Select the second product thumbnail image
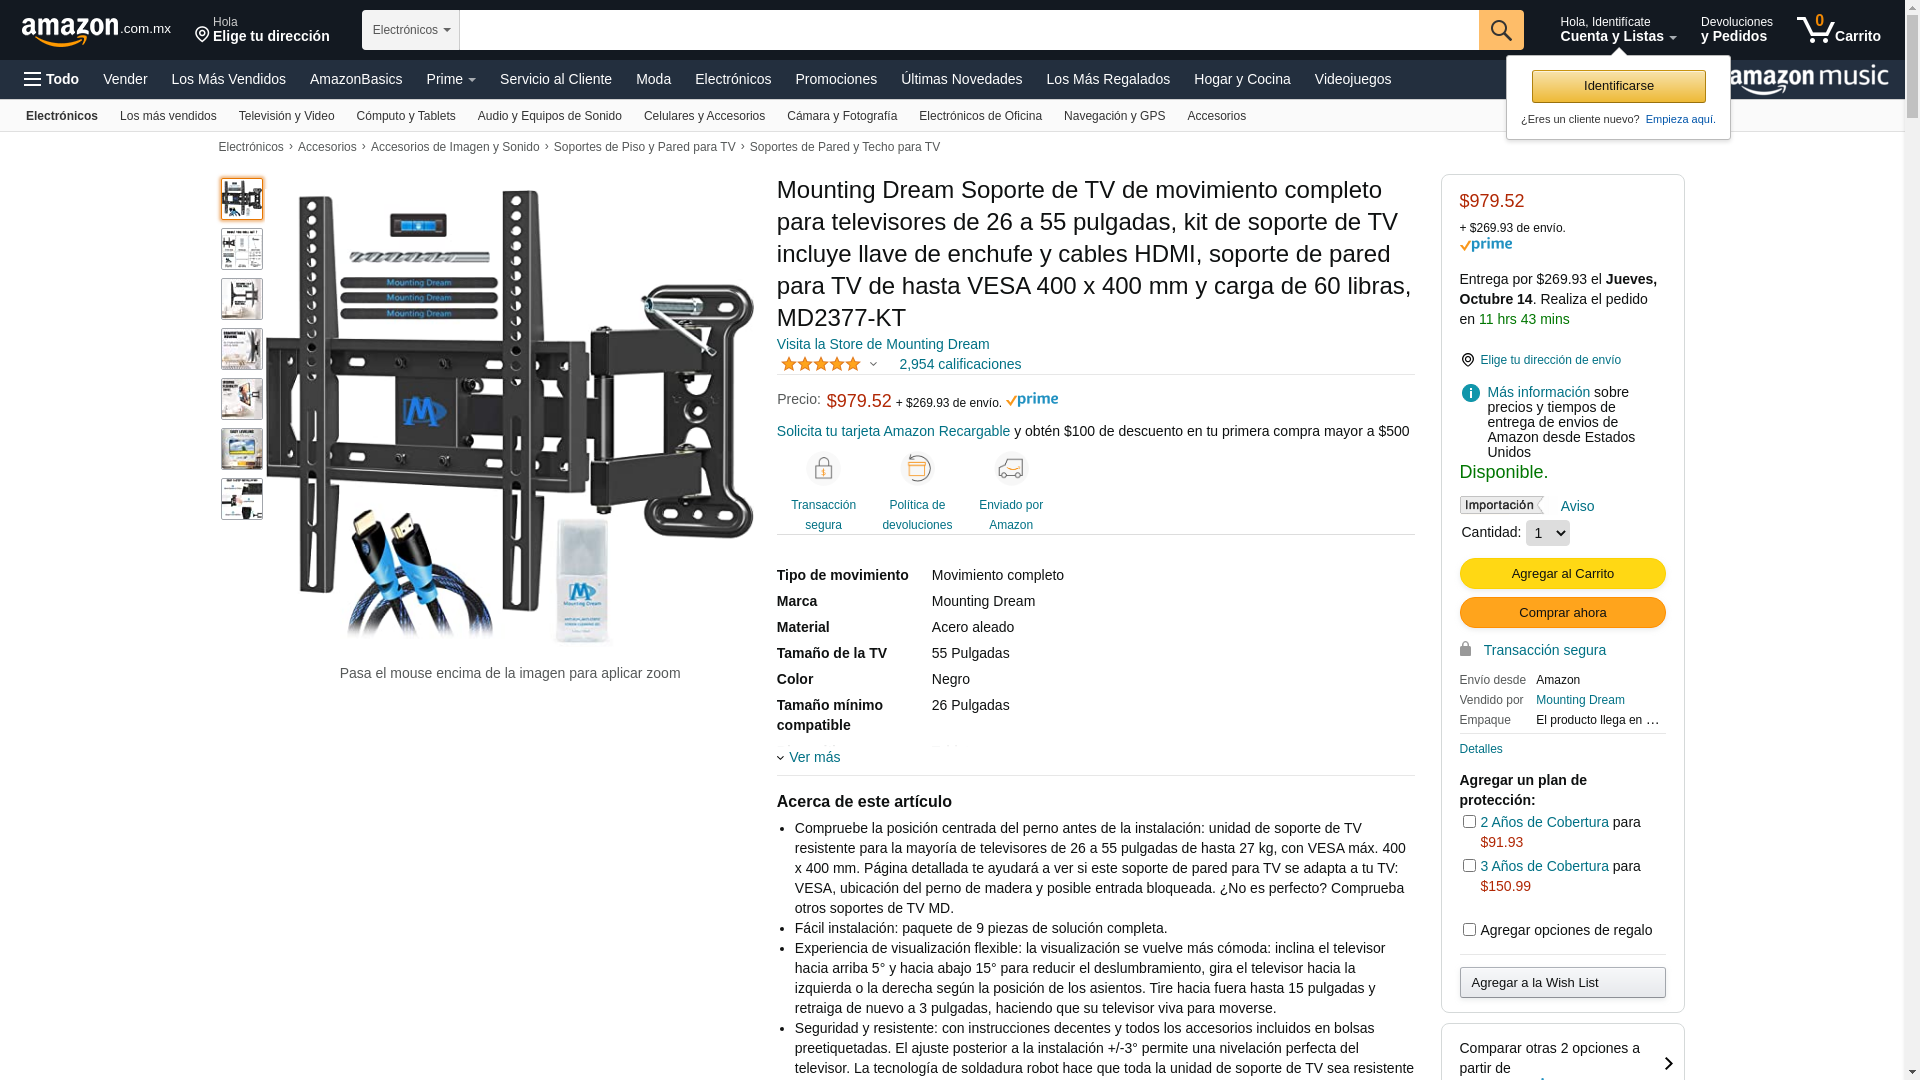The height and width of the screenshot is (1080, 1920). click(x=242, y=249)
